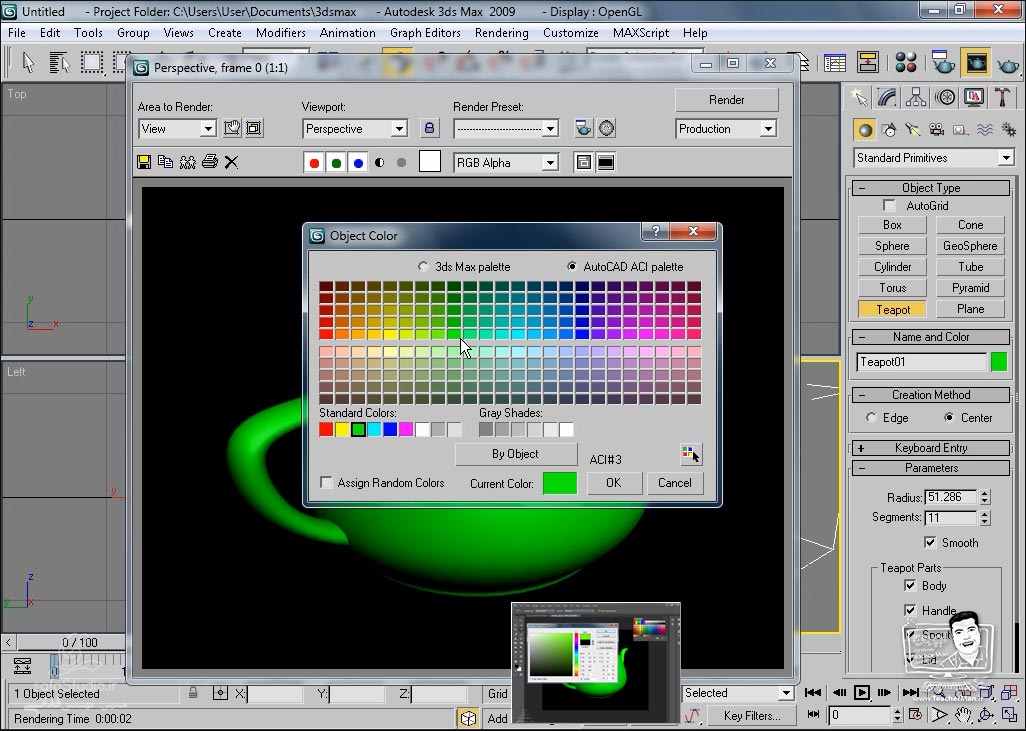The height and width of the screenshot is (731, 1026).
Task: Select Edge creation method
Action: (x=871, y=418)
